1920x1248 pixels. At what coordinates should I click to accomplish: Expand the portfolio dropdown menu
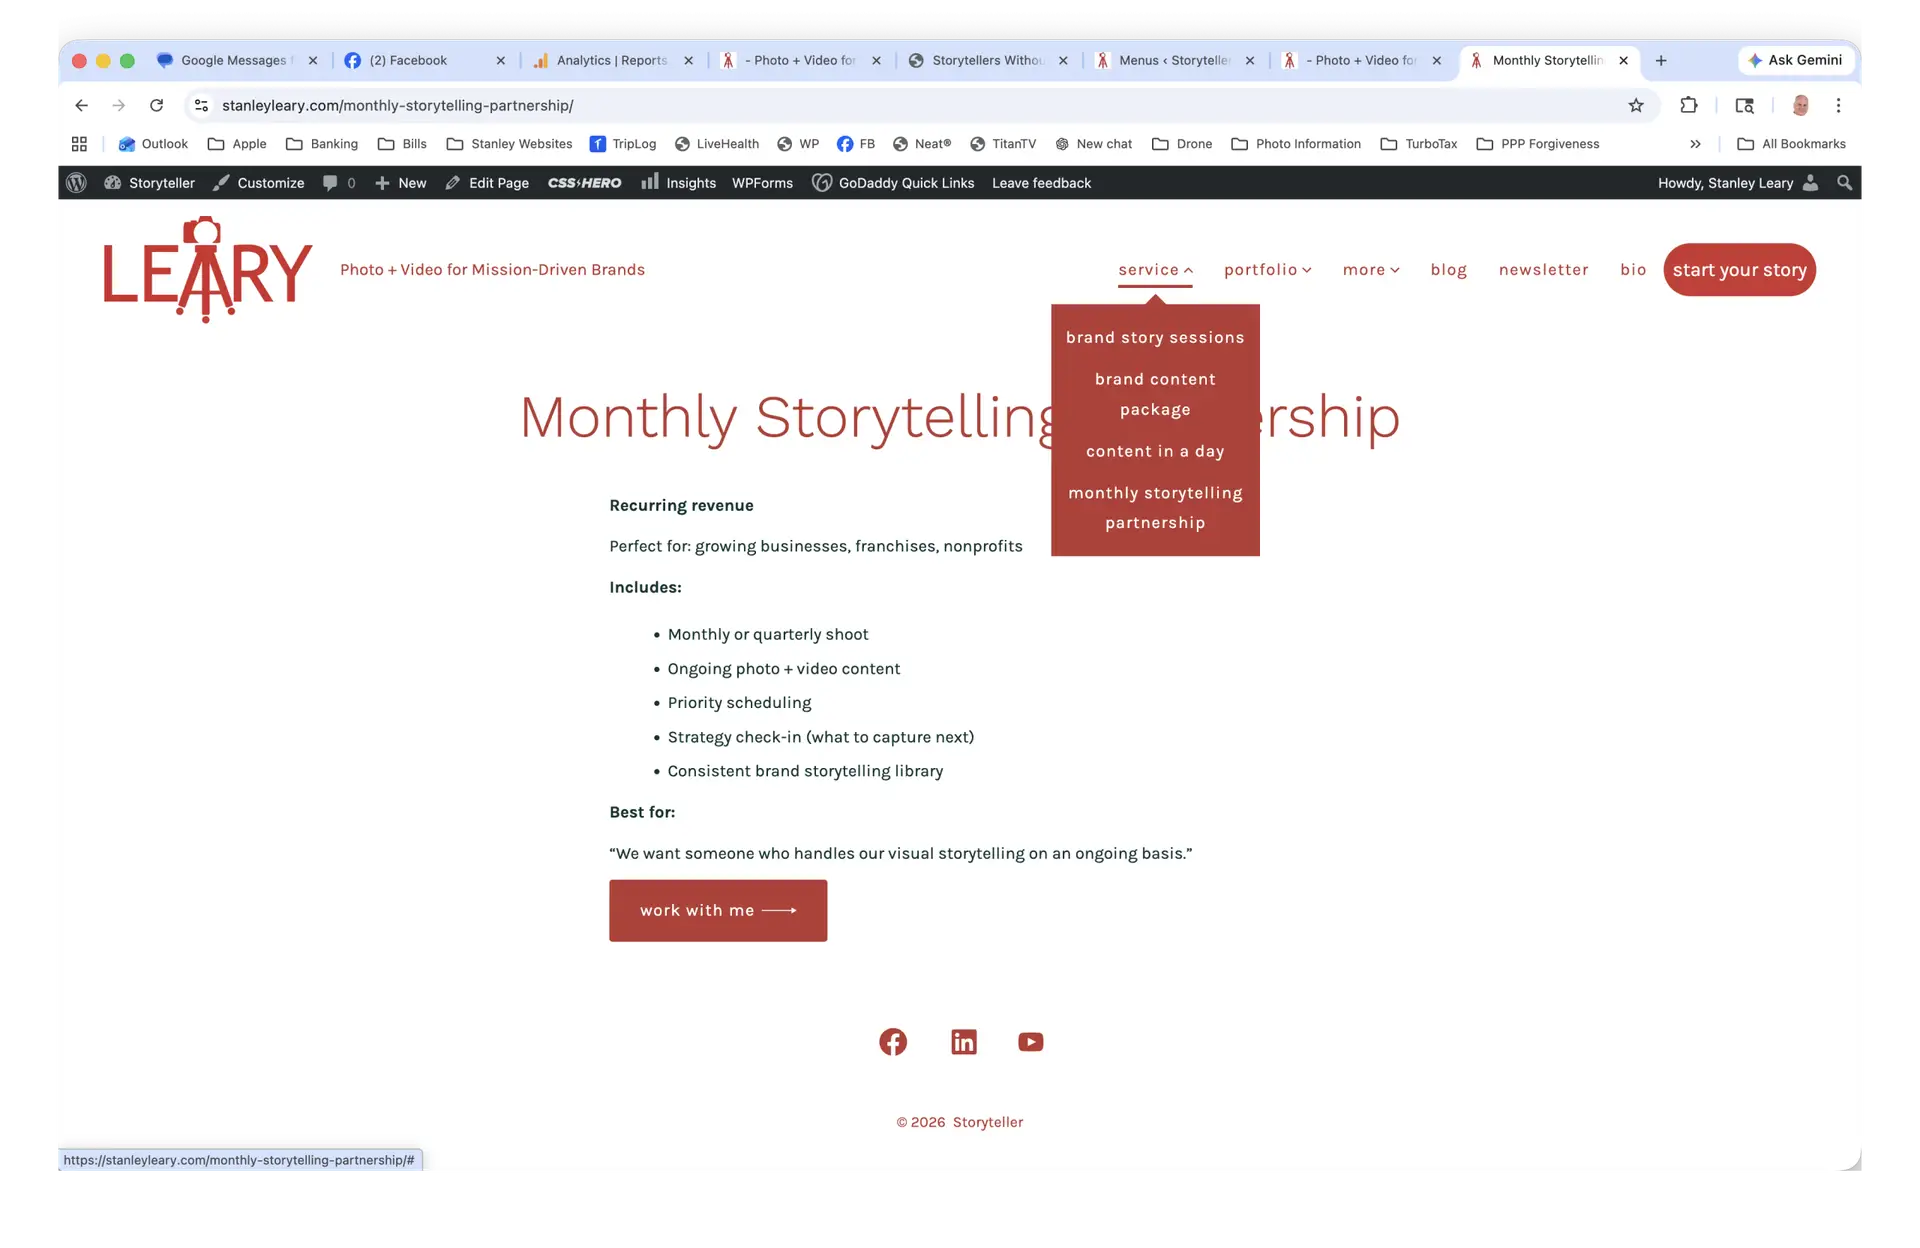(1267, 270)
